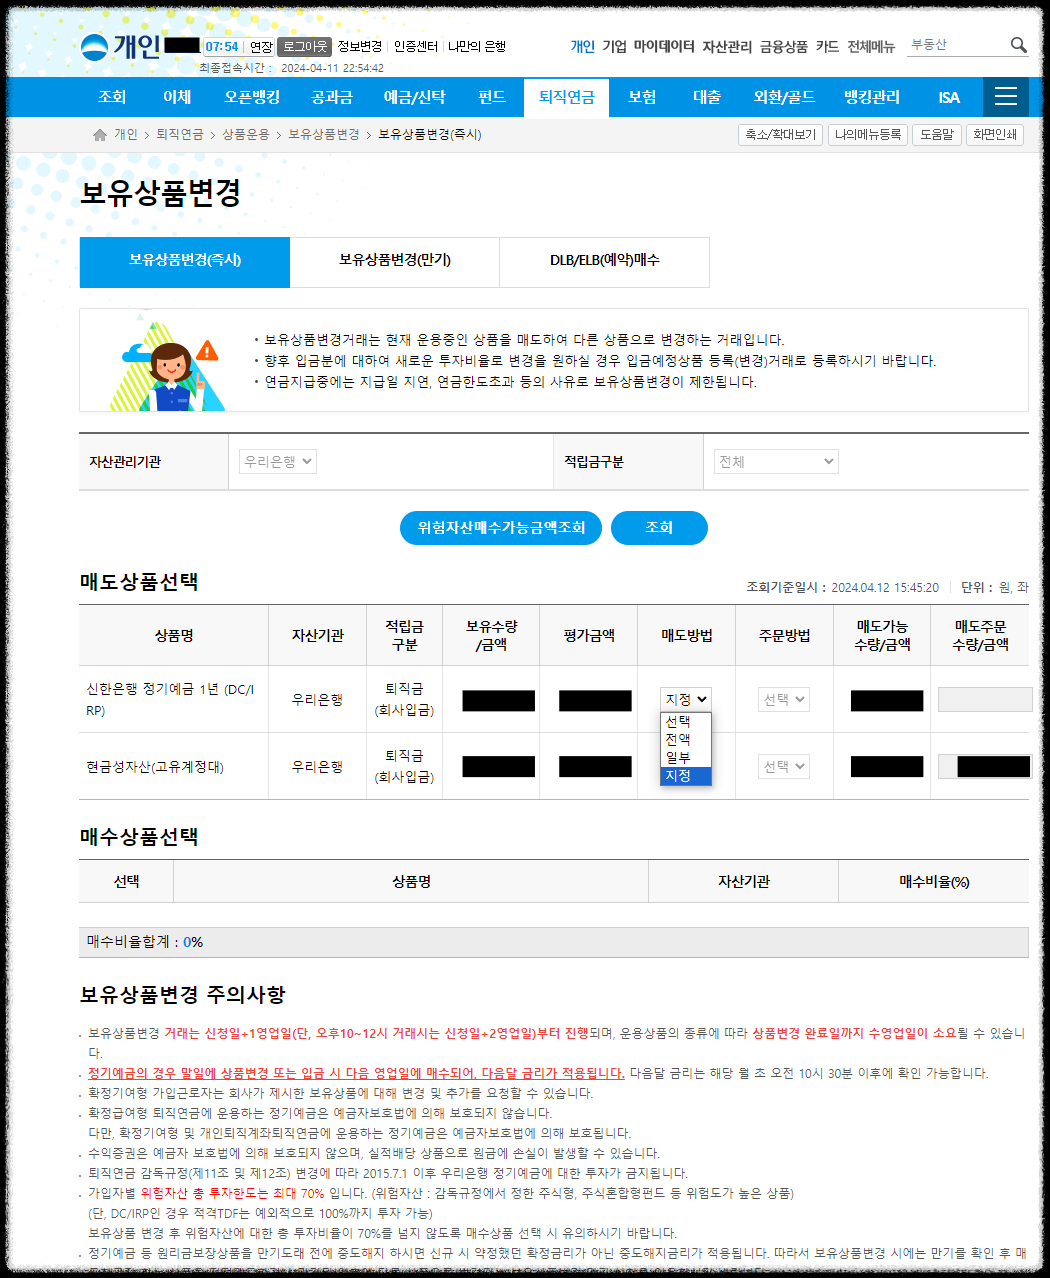This screenshot has height=1278, width=1050.
Task: Click the search magnifier icon
Action: point(1019,44)
